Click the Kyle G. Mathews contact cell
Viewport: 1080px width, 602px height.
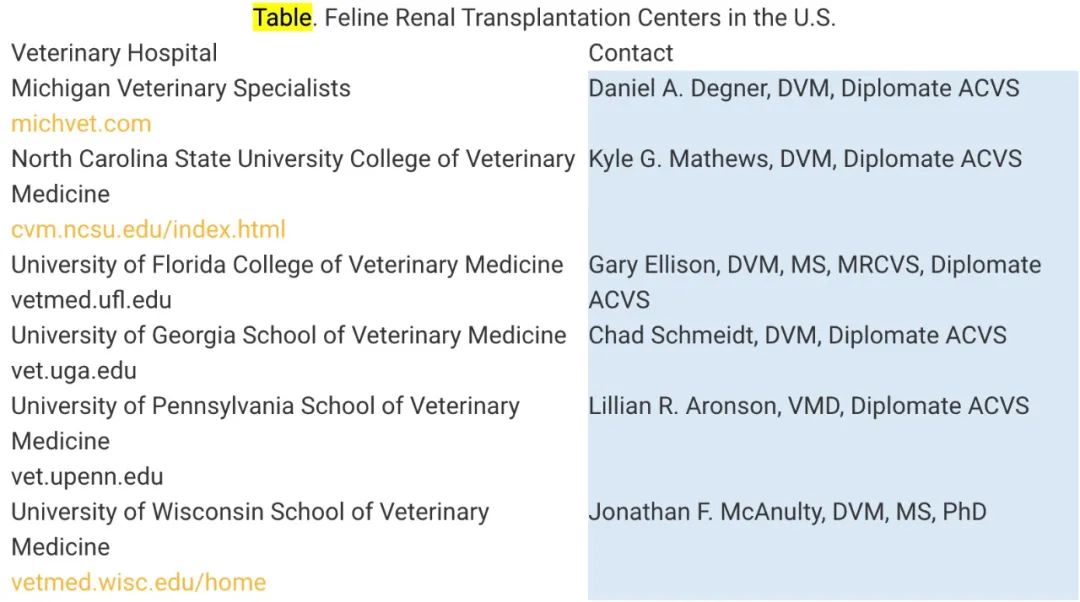tap(804, 159)
